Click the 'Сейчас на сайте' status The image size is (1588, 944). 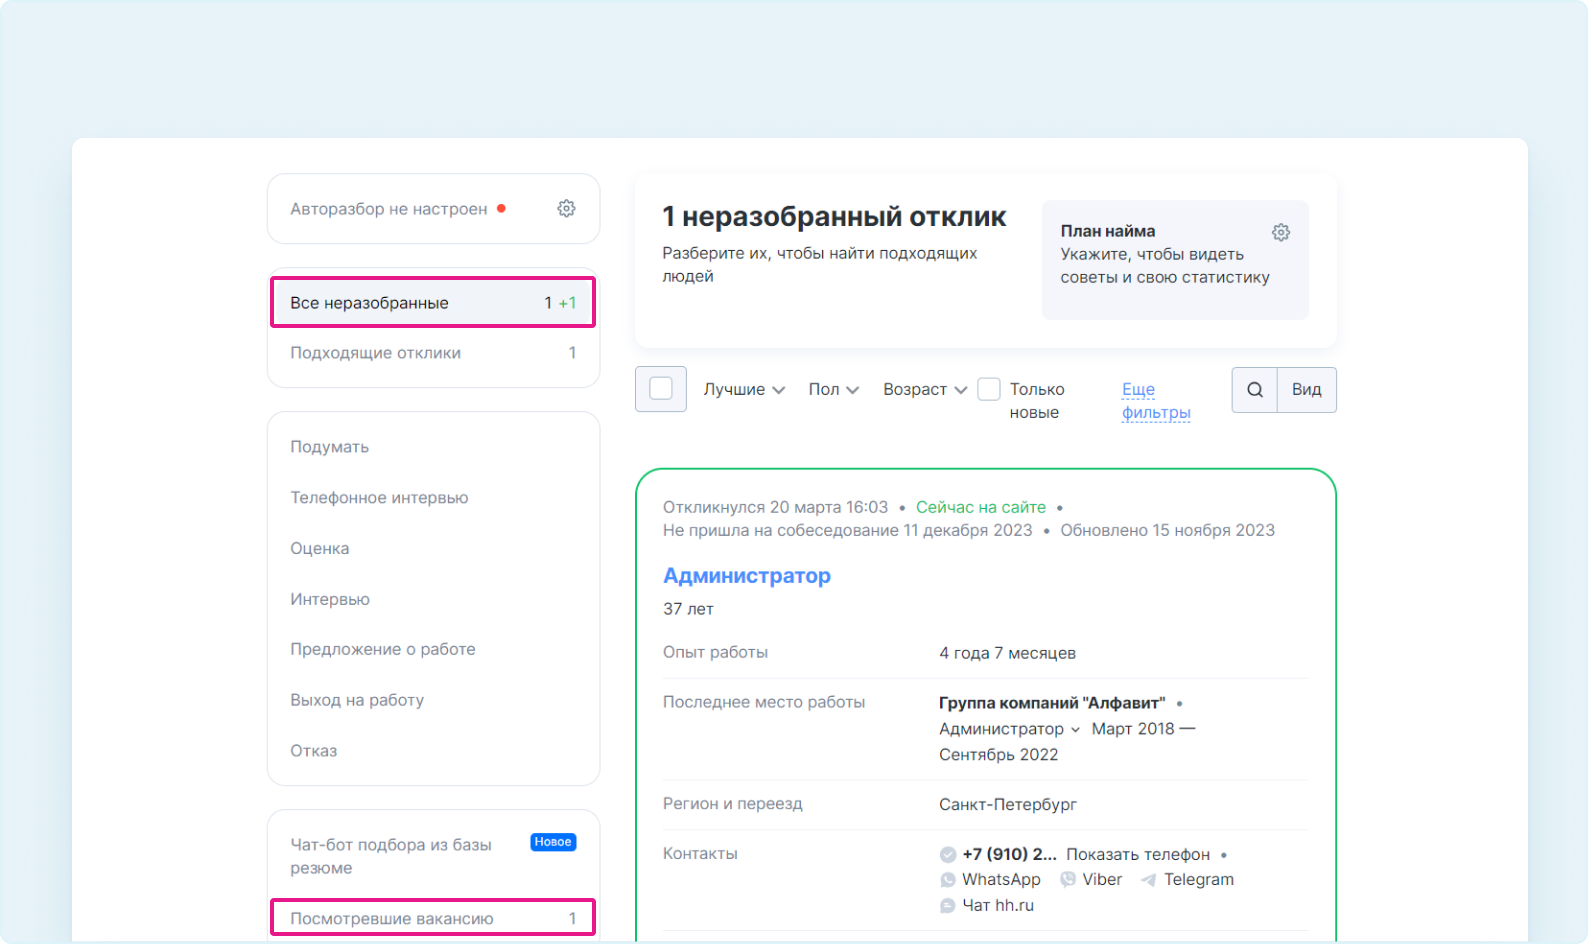pyautogui.click(x=981, y=508)
